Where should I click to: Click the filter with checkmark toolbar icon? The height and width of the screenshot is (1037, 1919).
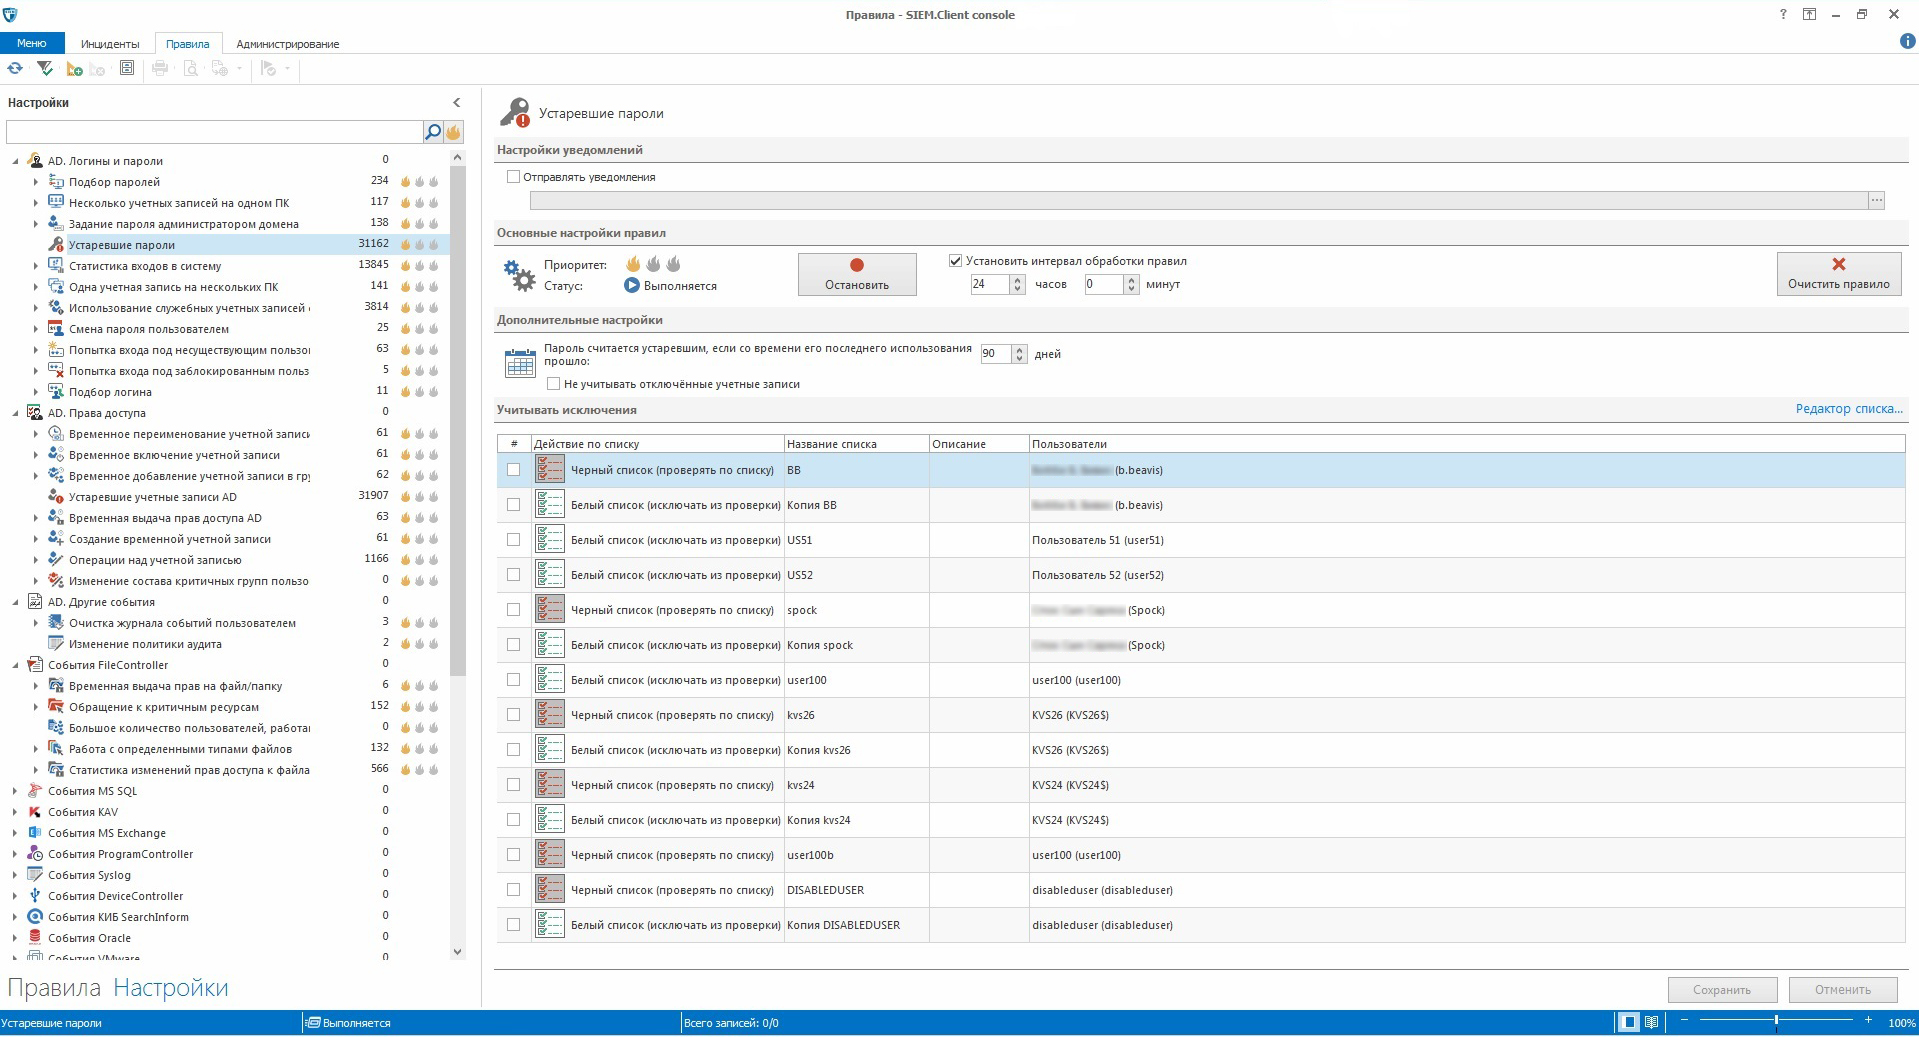point(44,69)
